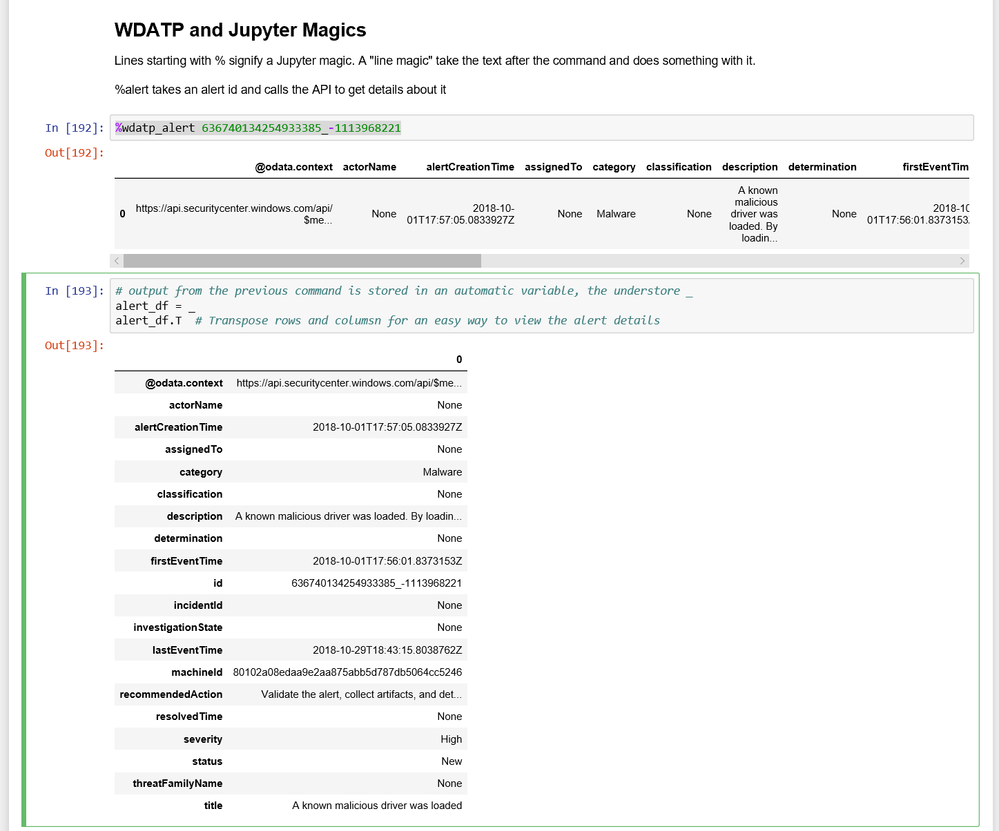The image size is (999, 831).
Task: Click the transposed table column header 0
Action: coord(459,359)
